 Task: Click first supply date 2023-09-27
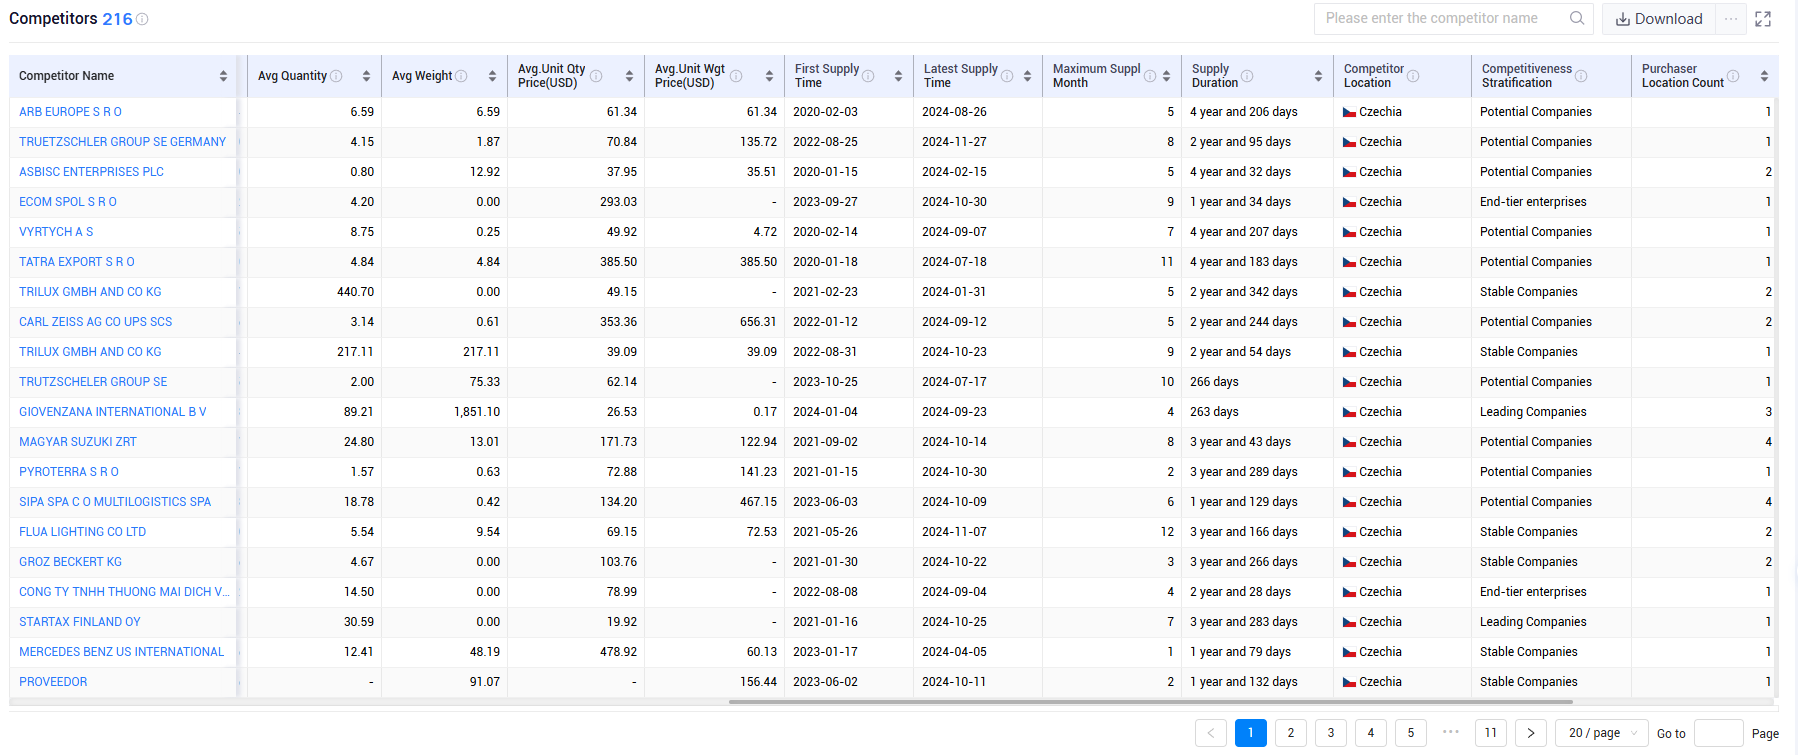pos(825,202)
